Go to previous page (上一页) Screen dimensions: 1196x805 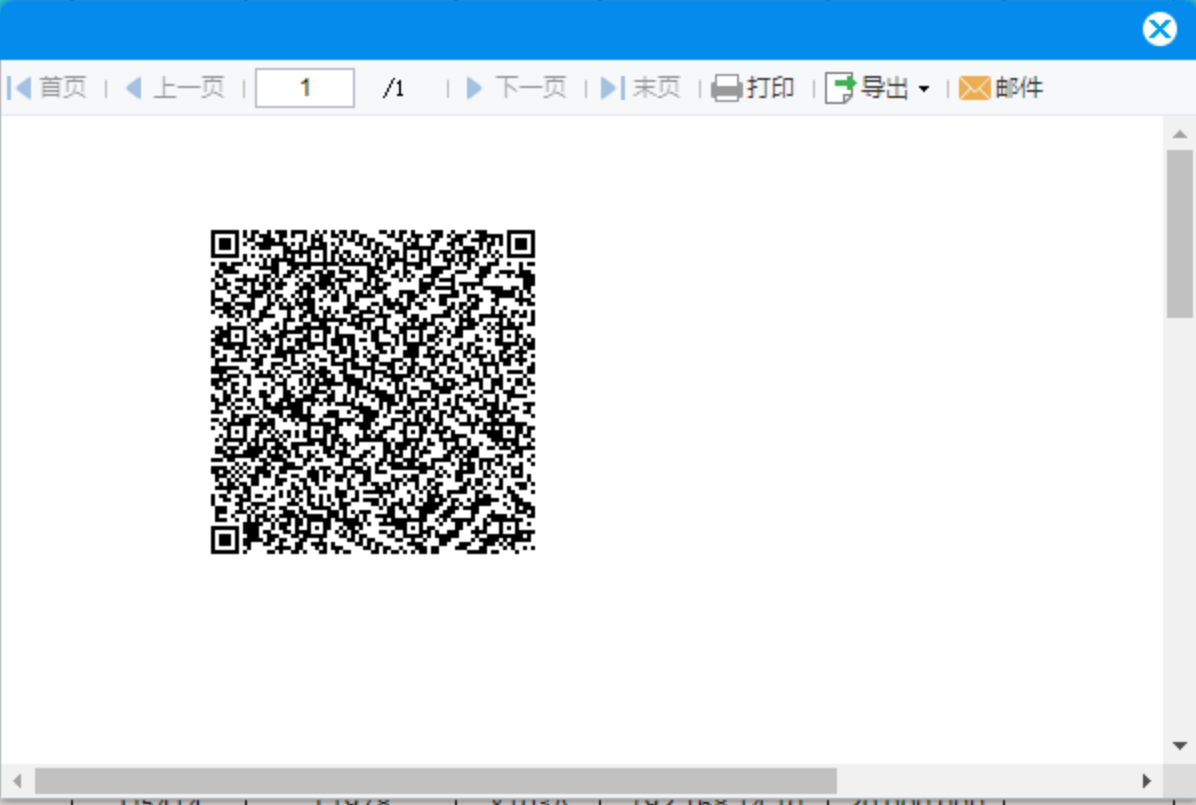[175, 88]
